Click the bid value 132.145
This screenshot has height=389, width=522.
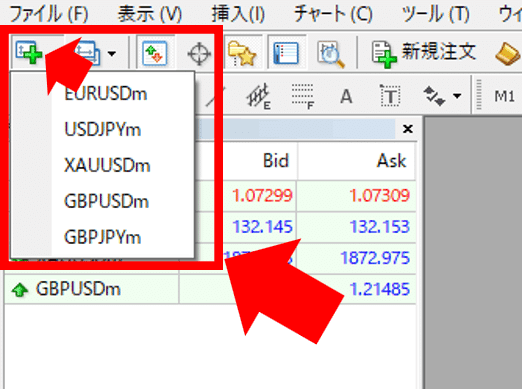tap(262, 227)
